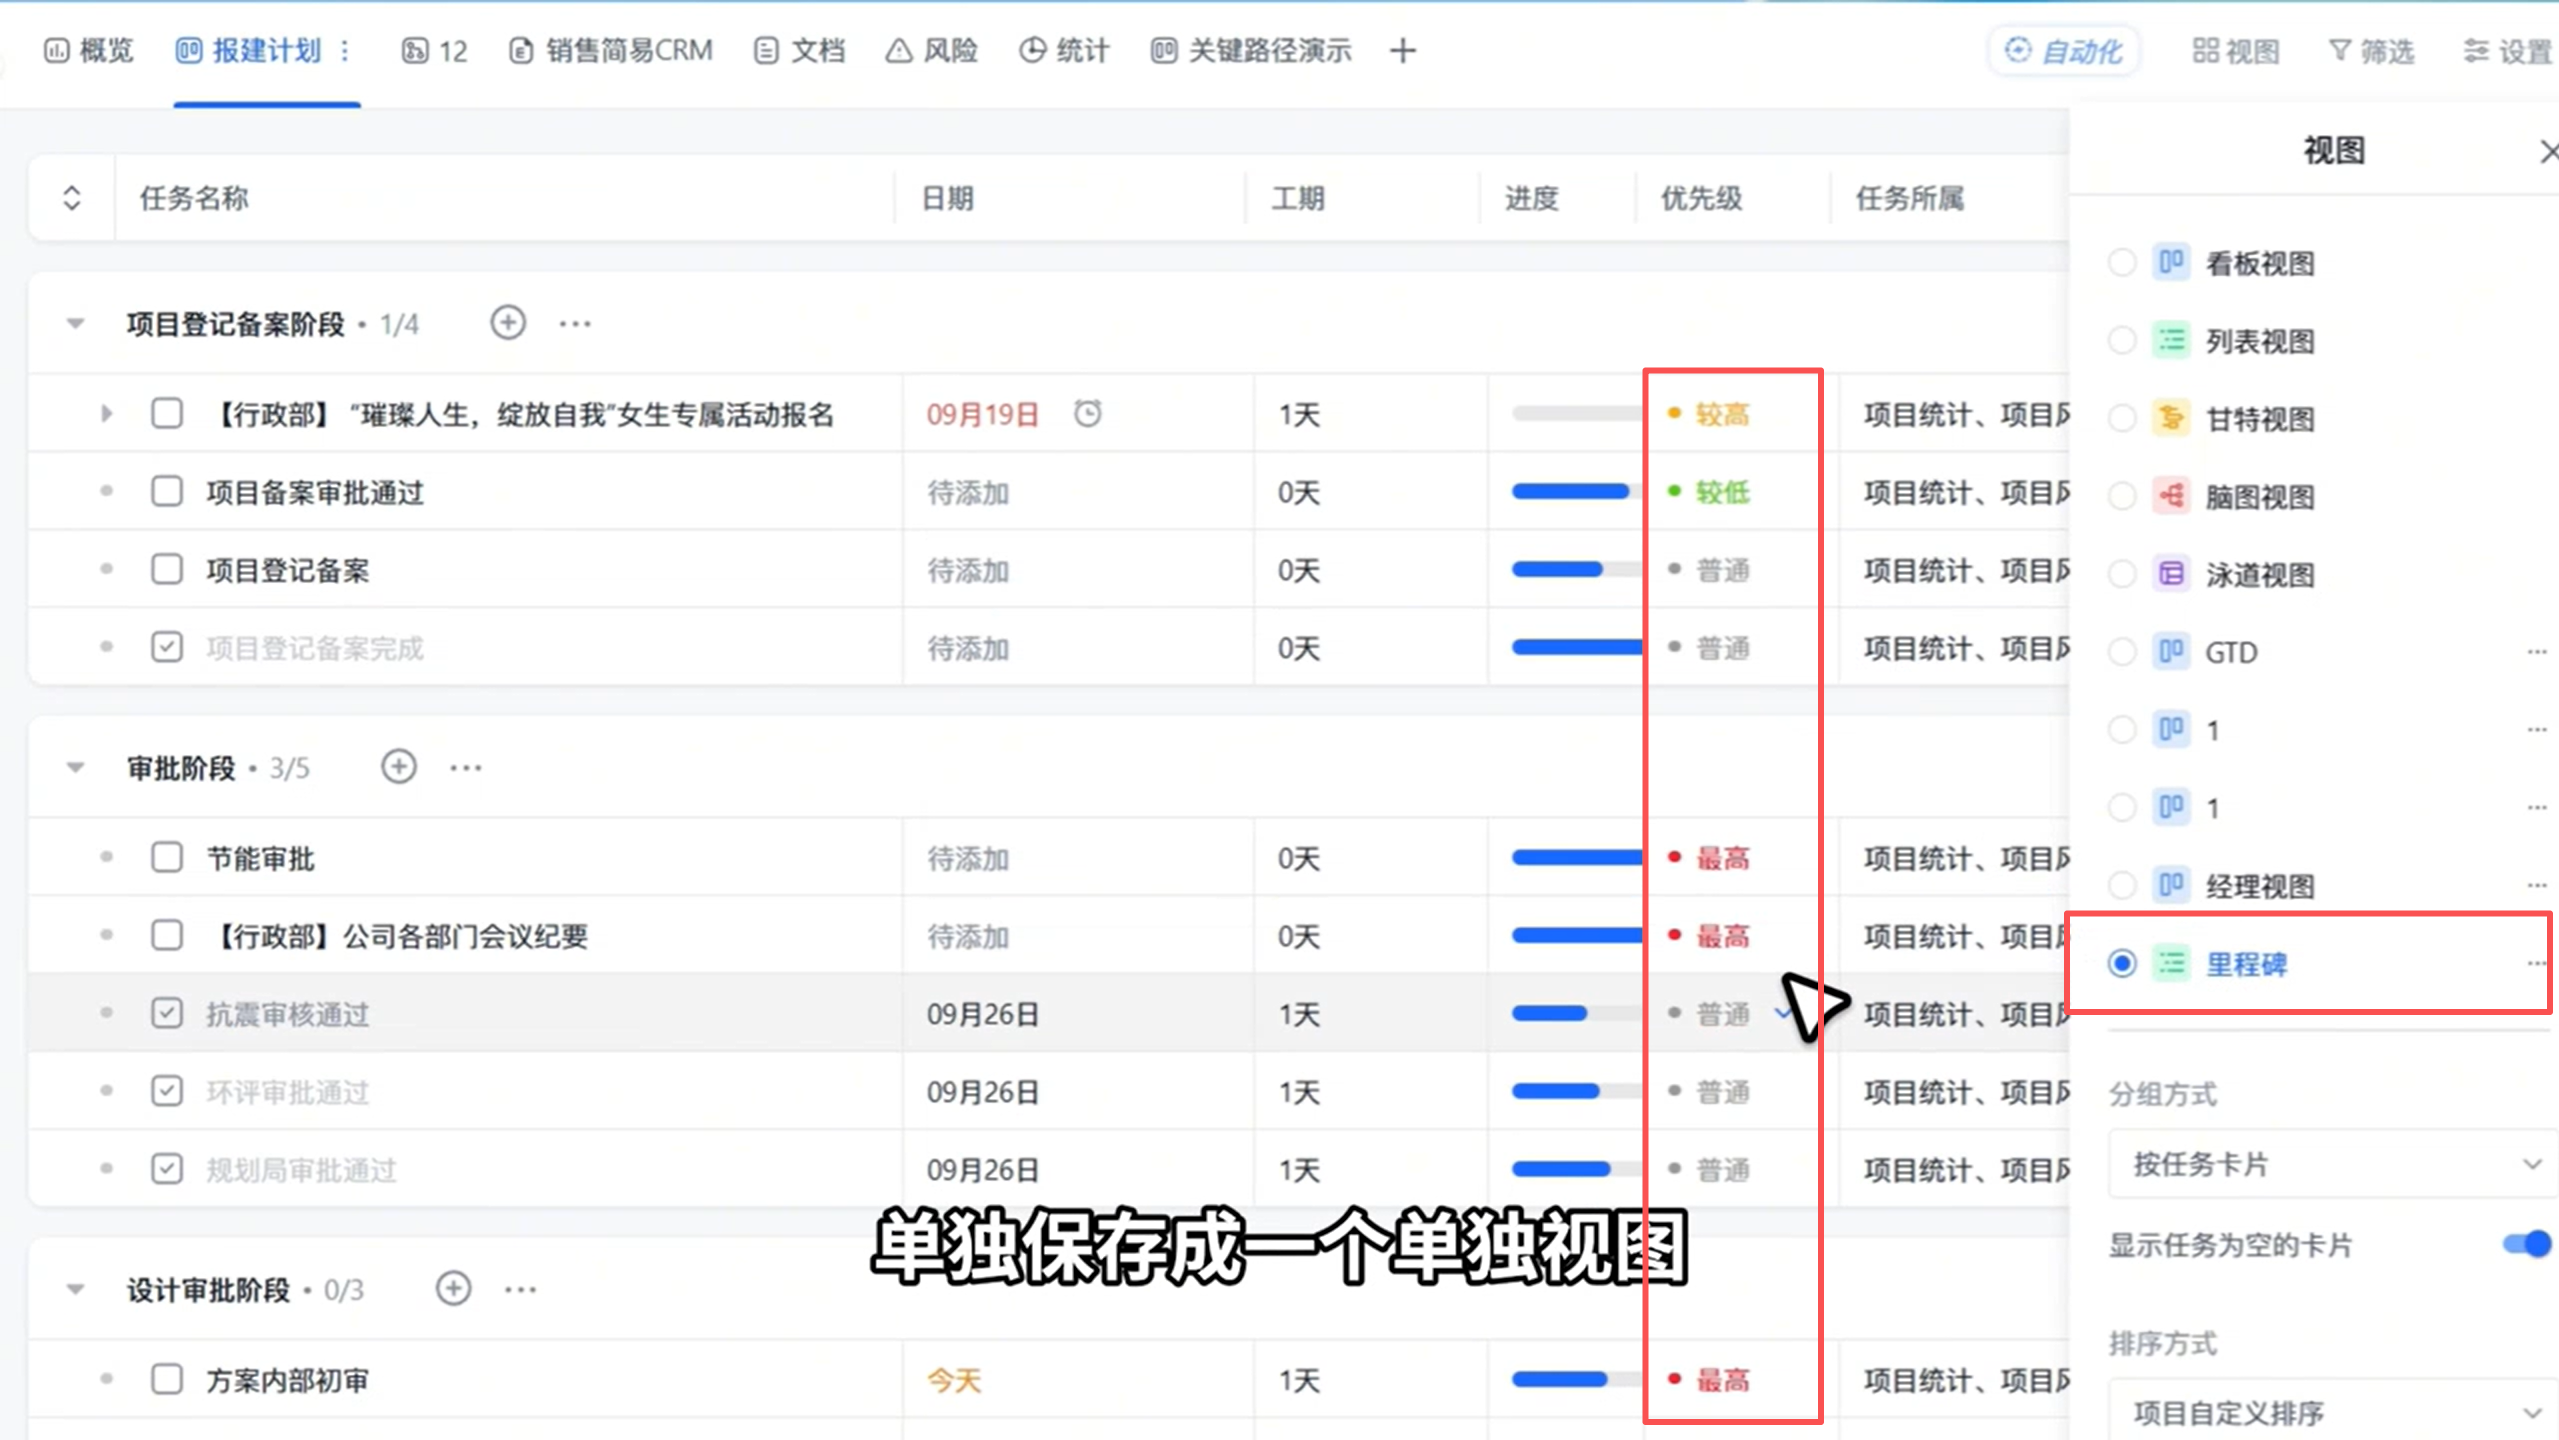The image size is (2559, 1440).
Task: Click the 里程碑 list view icon
Action: pyautogui.click(x=2171, y=964)
